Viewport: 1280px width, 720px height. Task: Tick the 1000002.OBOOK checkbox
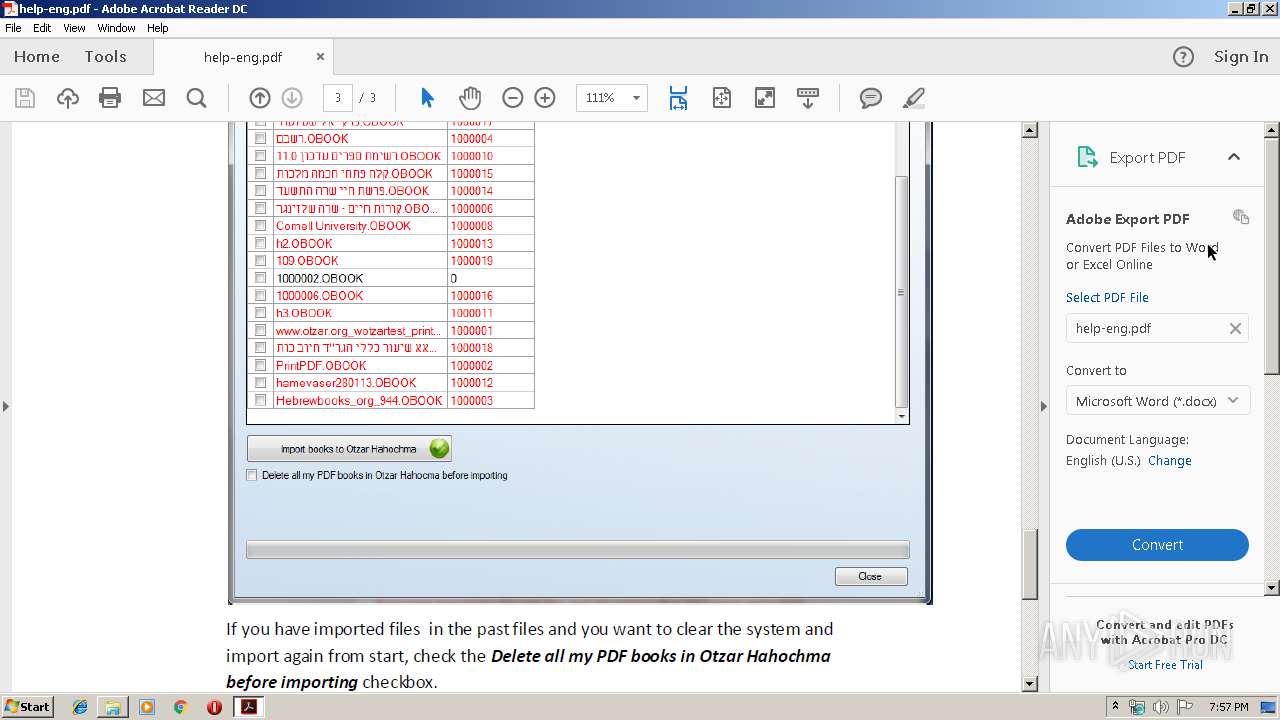[x=260, y=278]
